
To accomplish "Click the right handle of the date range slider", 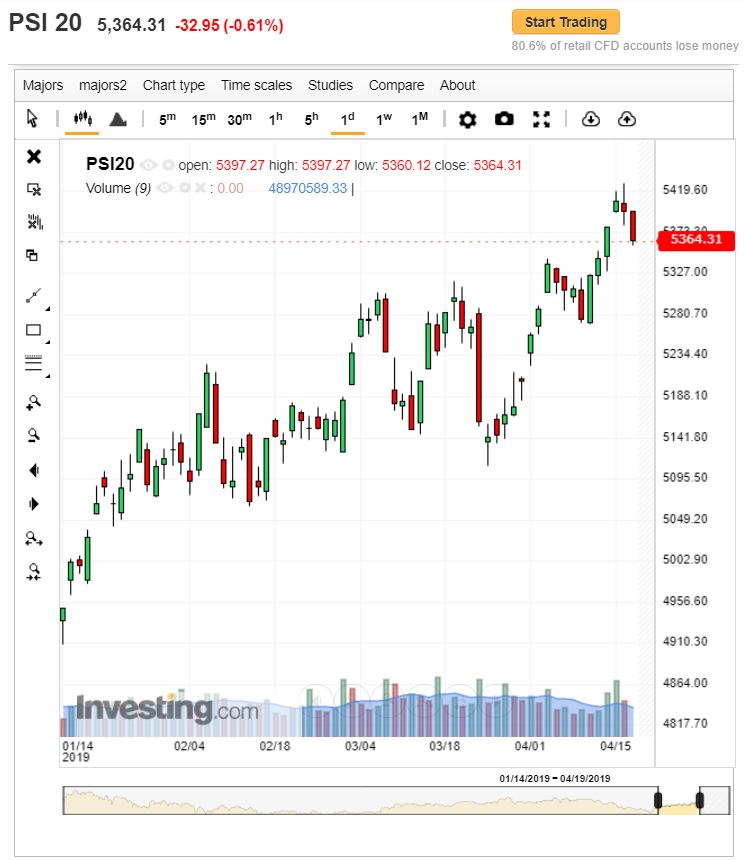I will pyautogui.click(x=700, y=800).
